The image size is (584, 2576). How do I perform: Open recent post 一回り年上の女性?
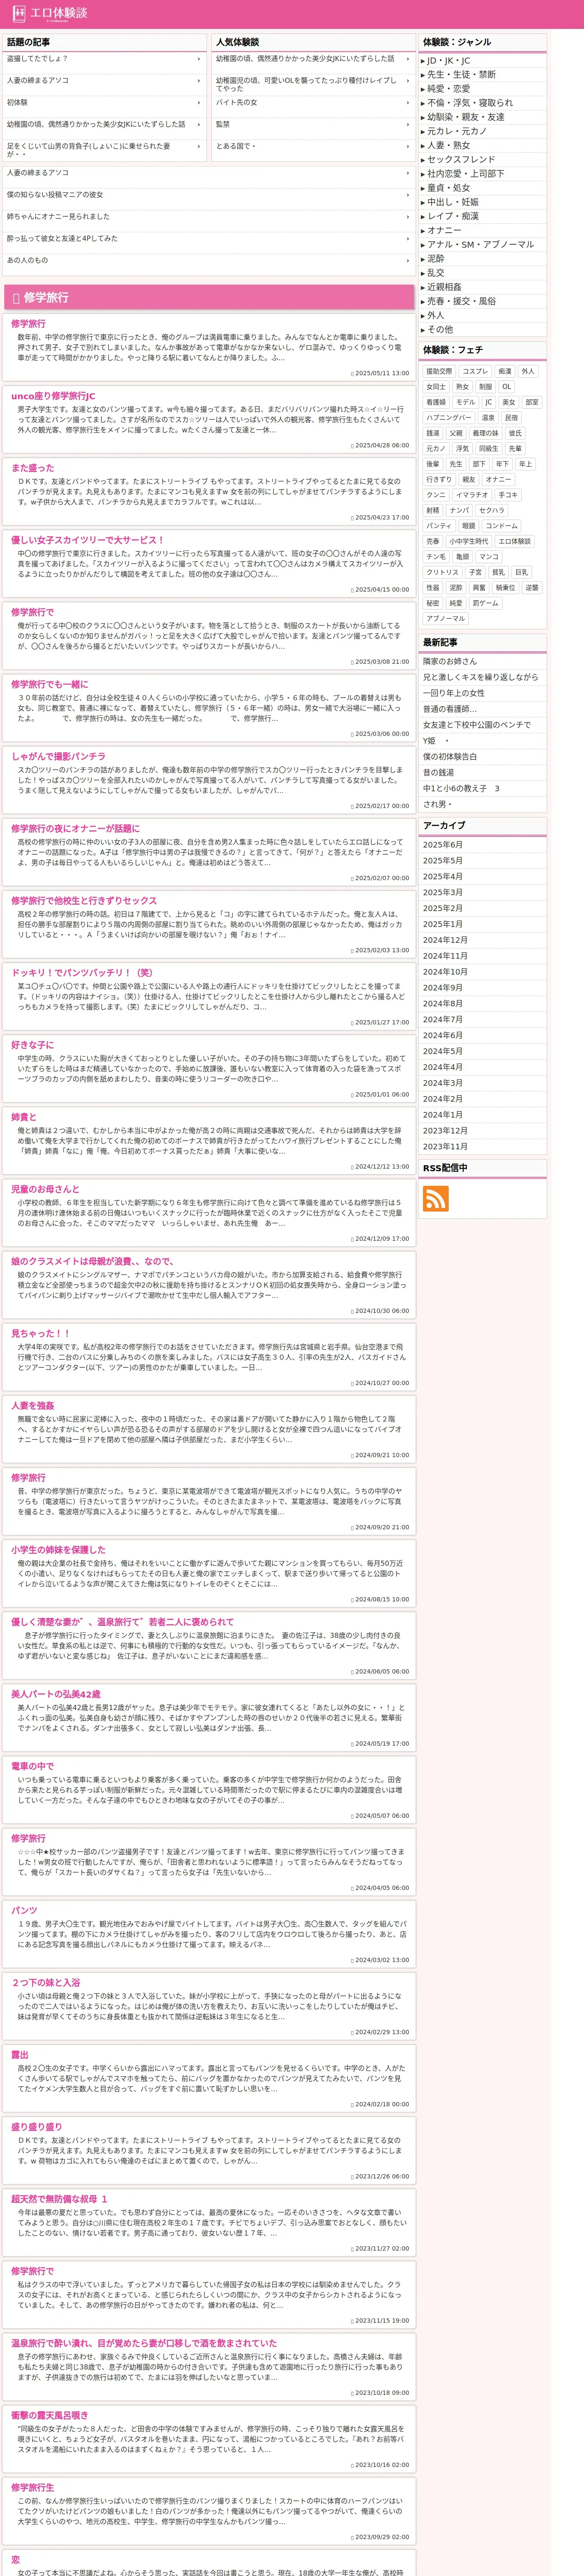click(453, 693)
